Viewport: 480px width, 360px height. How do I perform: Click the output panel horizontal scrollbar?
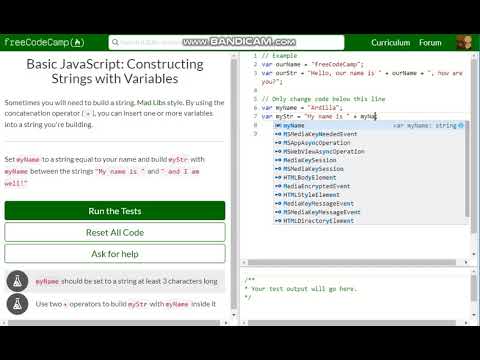(352, 323)
